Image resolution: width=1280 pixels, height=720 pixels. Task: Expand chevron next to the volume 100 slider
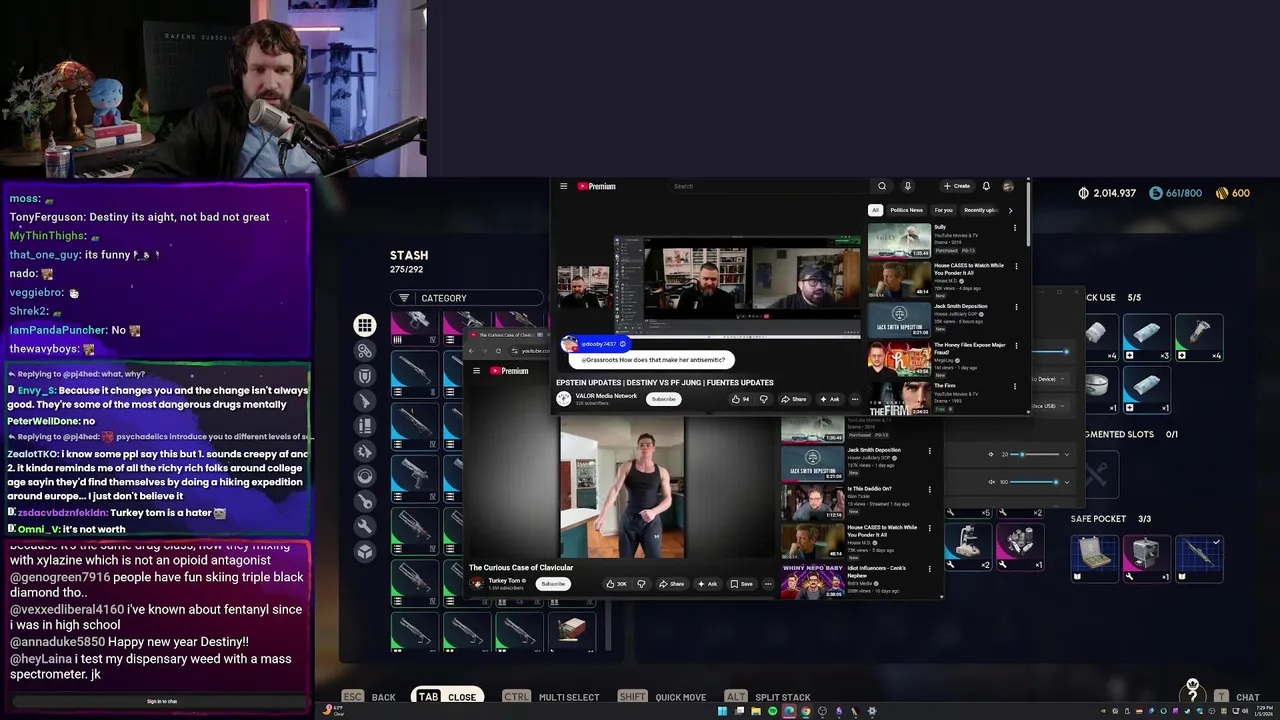[1066, 482]
